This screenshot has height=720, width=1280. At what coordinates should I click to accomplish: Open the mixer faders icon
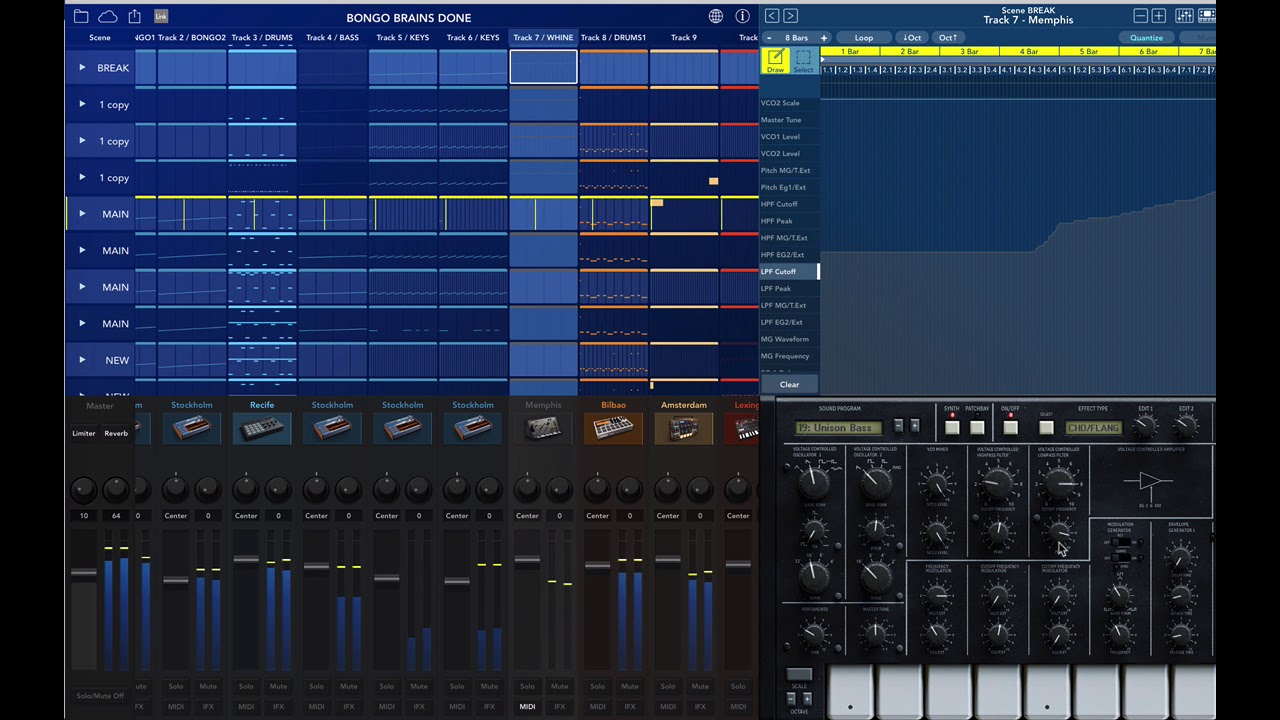point(1184,16)
